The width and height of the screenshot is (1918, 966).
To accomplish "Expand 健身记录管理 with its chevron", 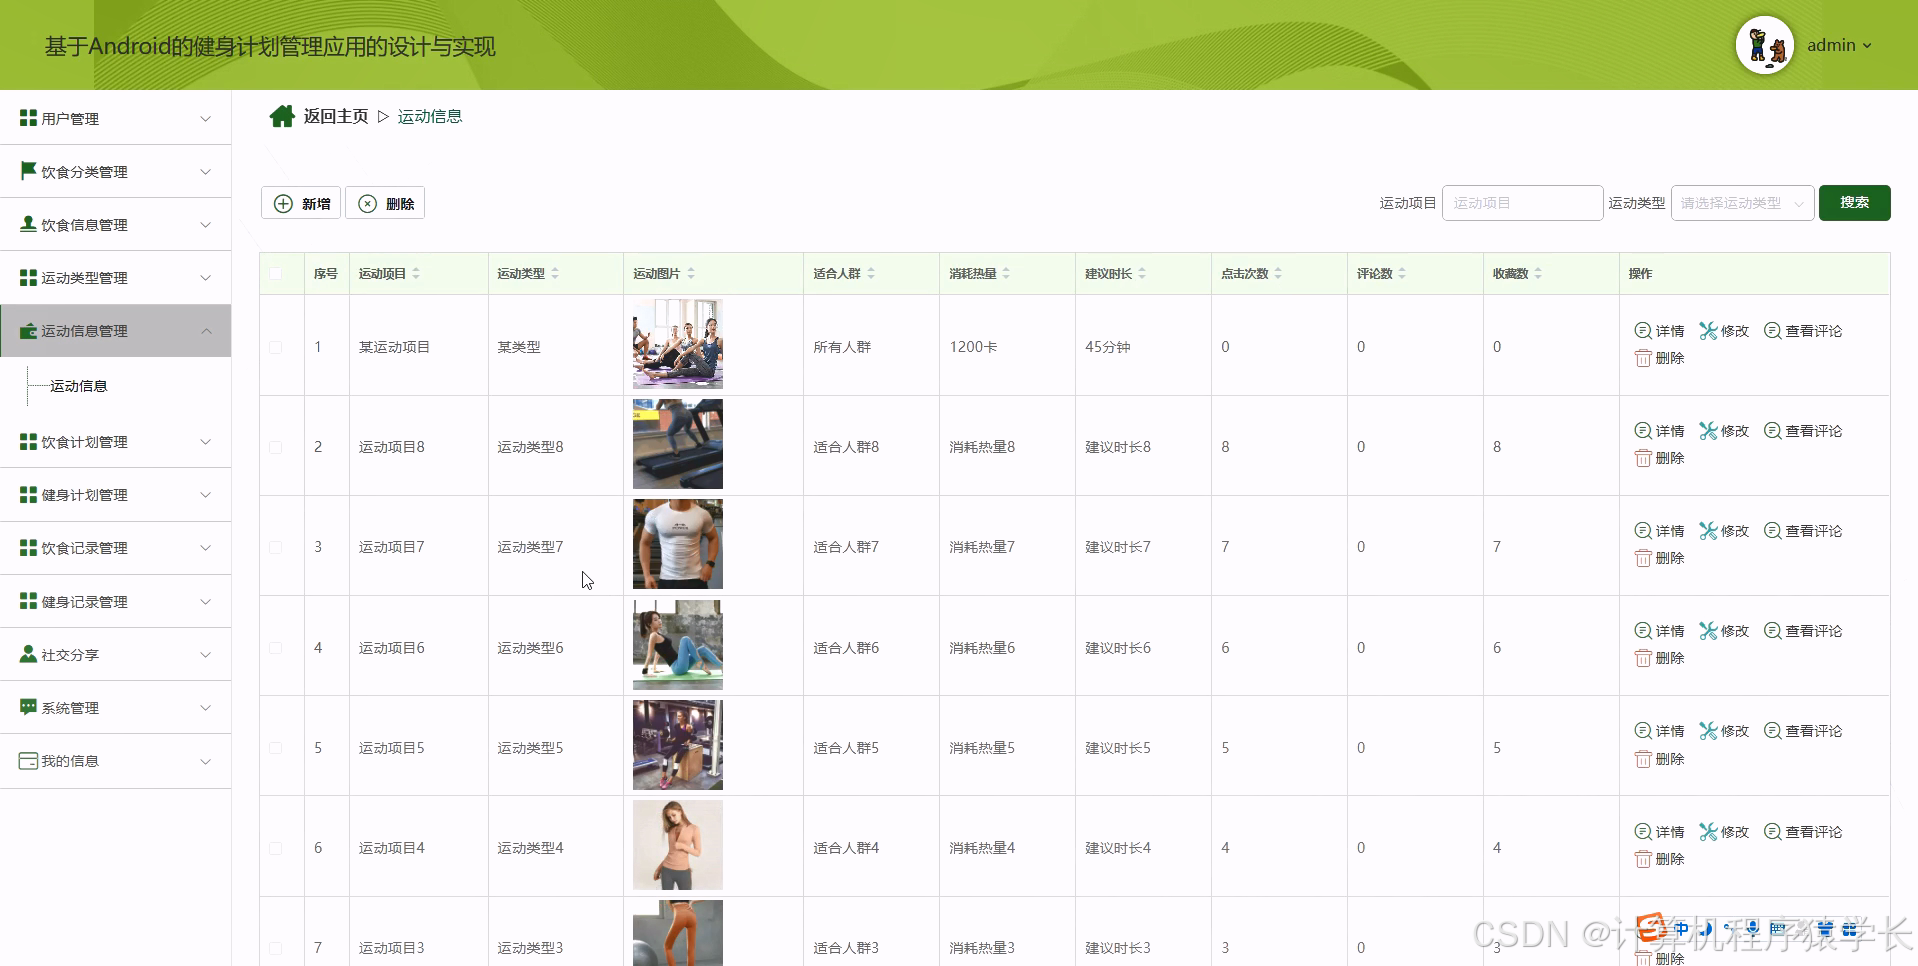I will 205,601.
